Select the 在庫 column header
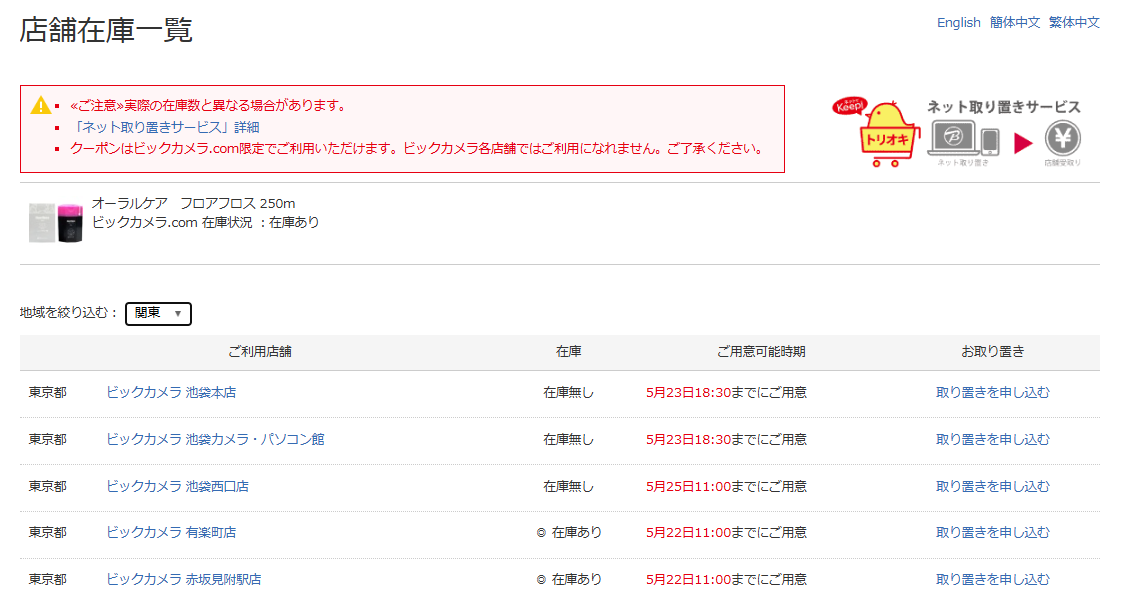The height and width of the screenshot is (598, 1127). pos(569,351)
